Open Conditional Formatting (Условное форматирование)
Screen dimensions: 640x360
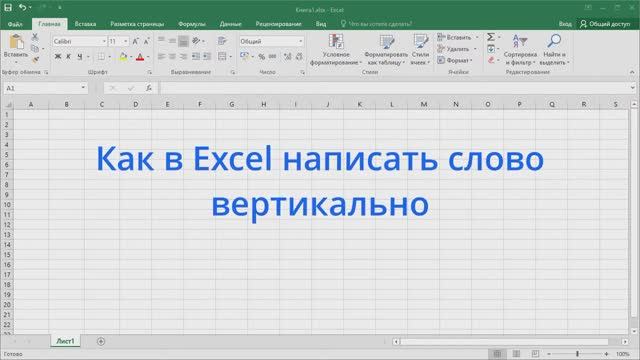pos(336,50)
